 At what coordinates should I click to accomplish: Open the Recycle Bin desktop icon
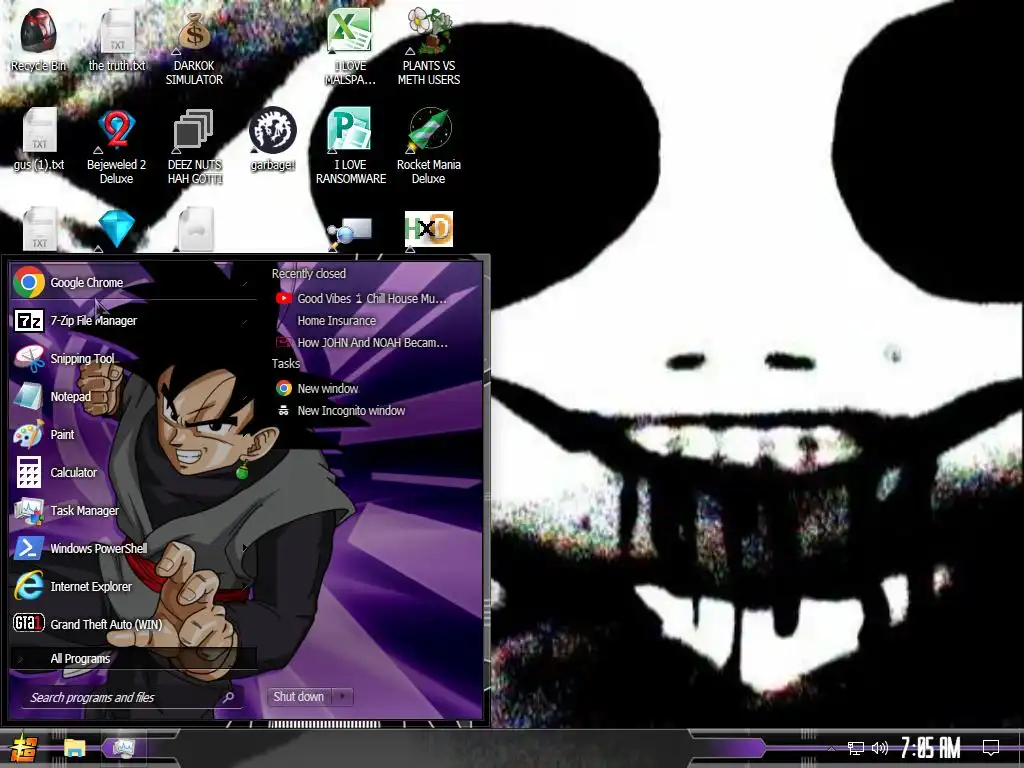click(x=38, y=39)
